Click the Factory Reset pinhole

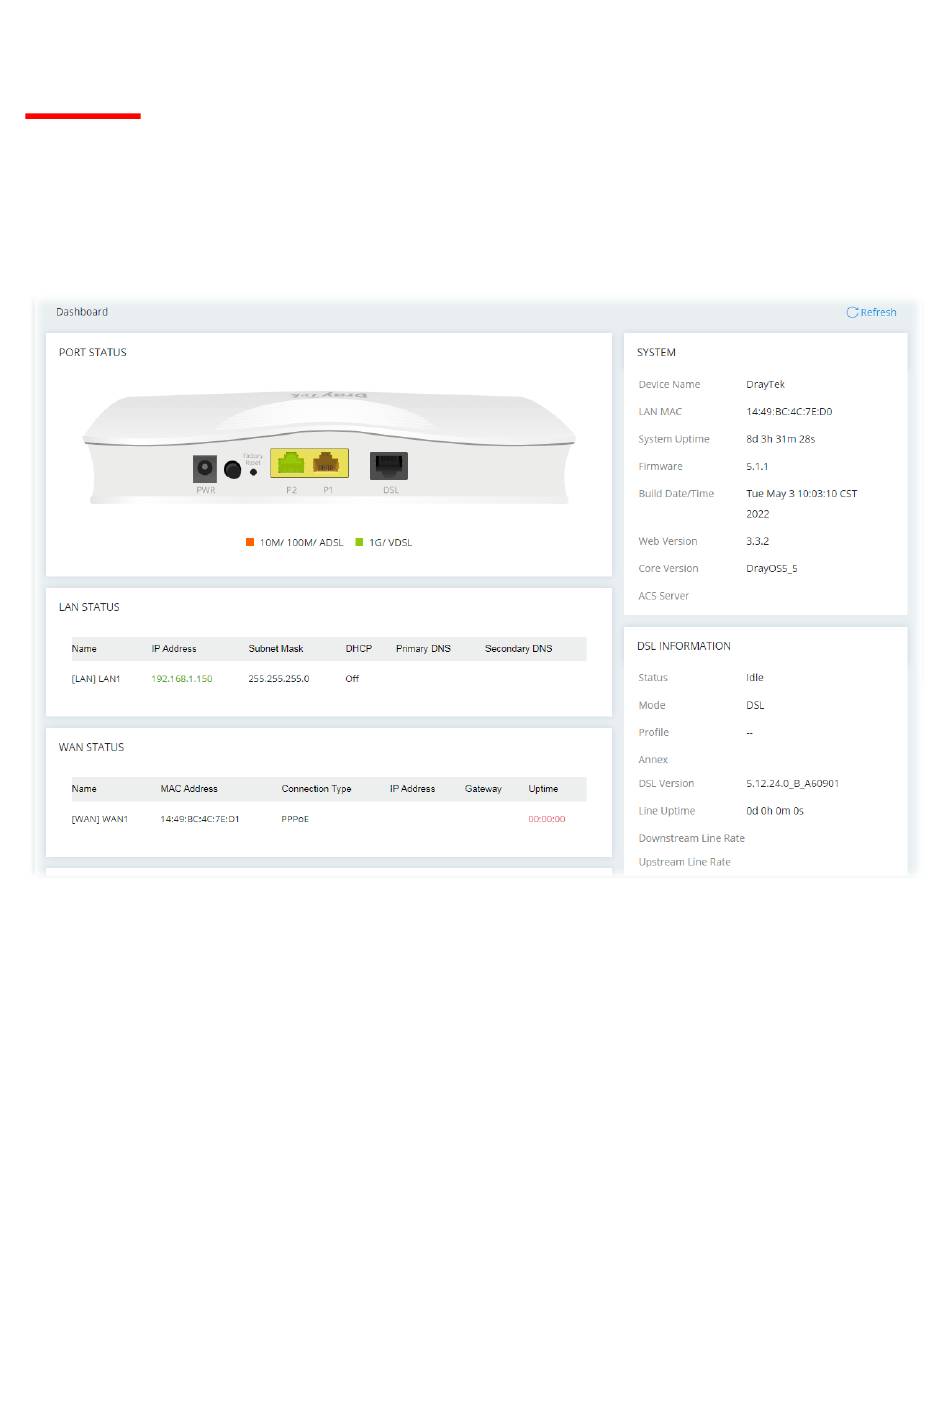pyautogui.click(x=254, y=472)
